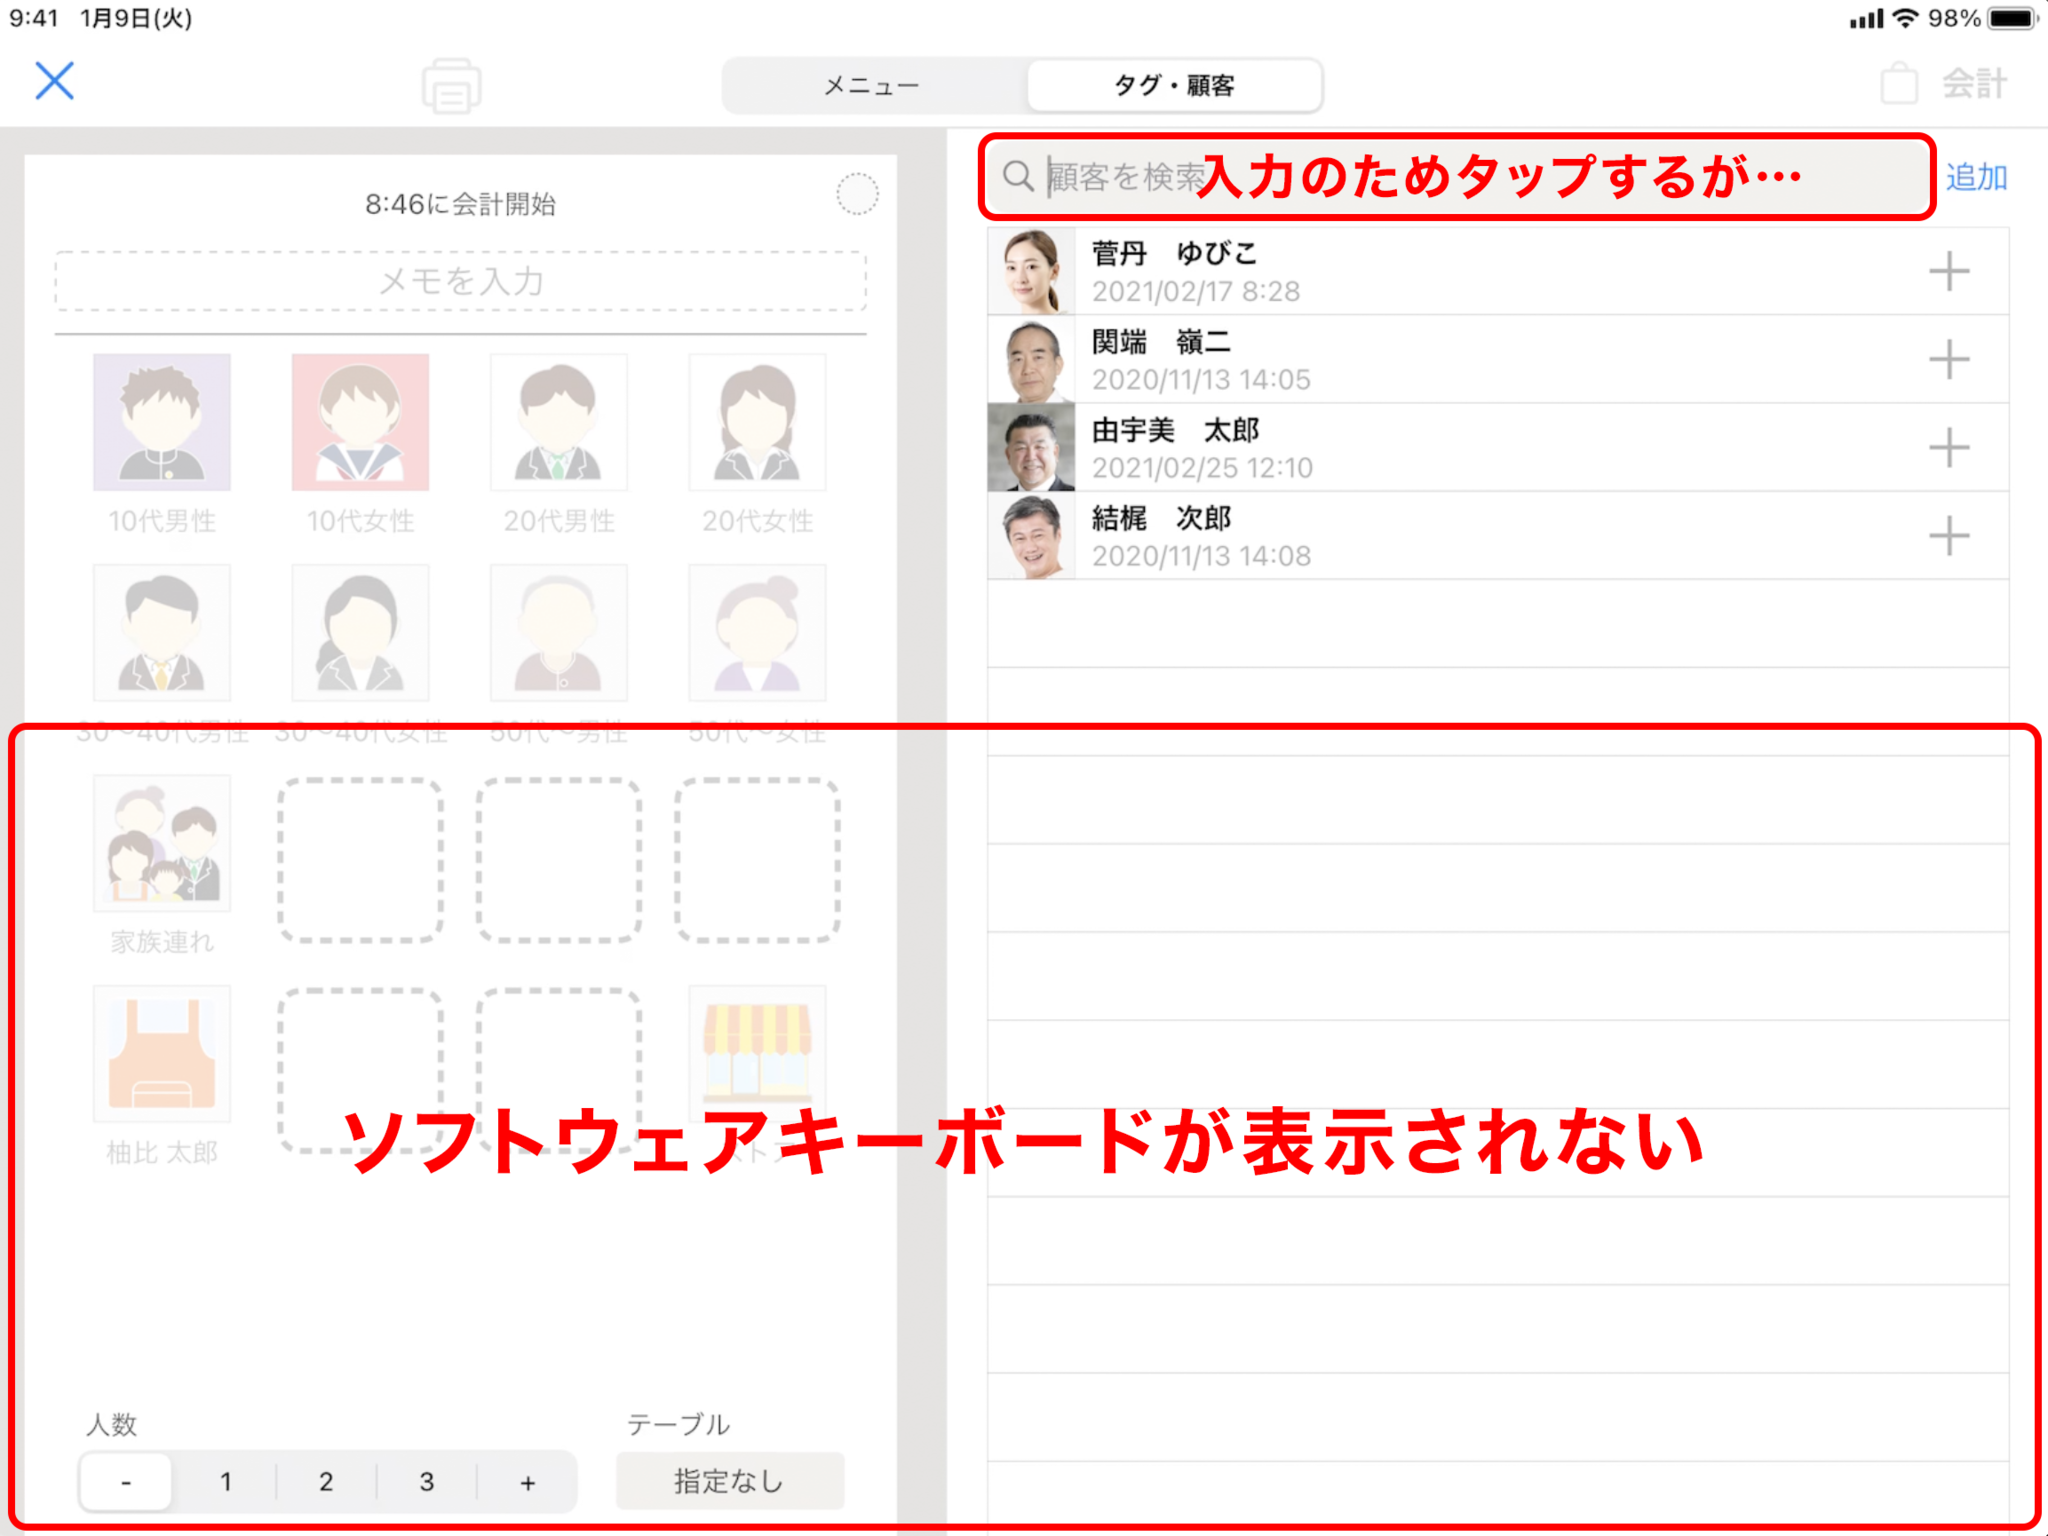Tap the printer icon in toolbar
This screenshot has width=2048, height=1536.
tap(451, 85)
